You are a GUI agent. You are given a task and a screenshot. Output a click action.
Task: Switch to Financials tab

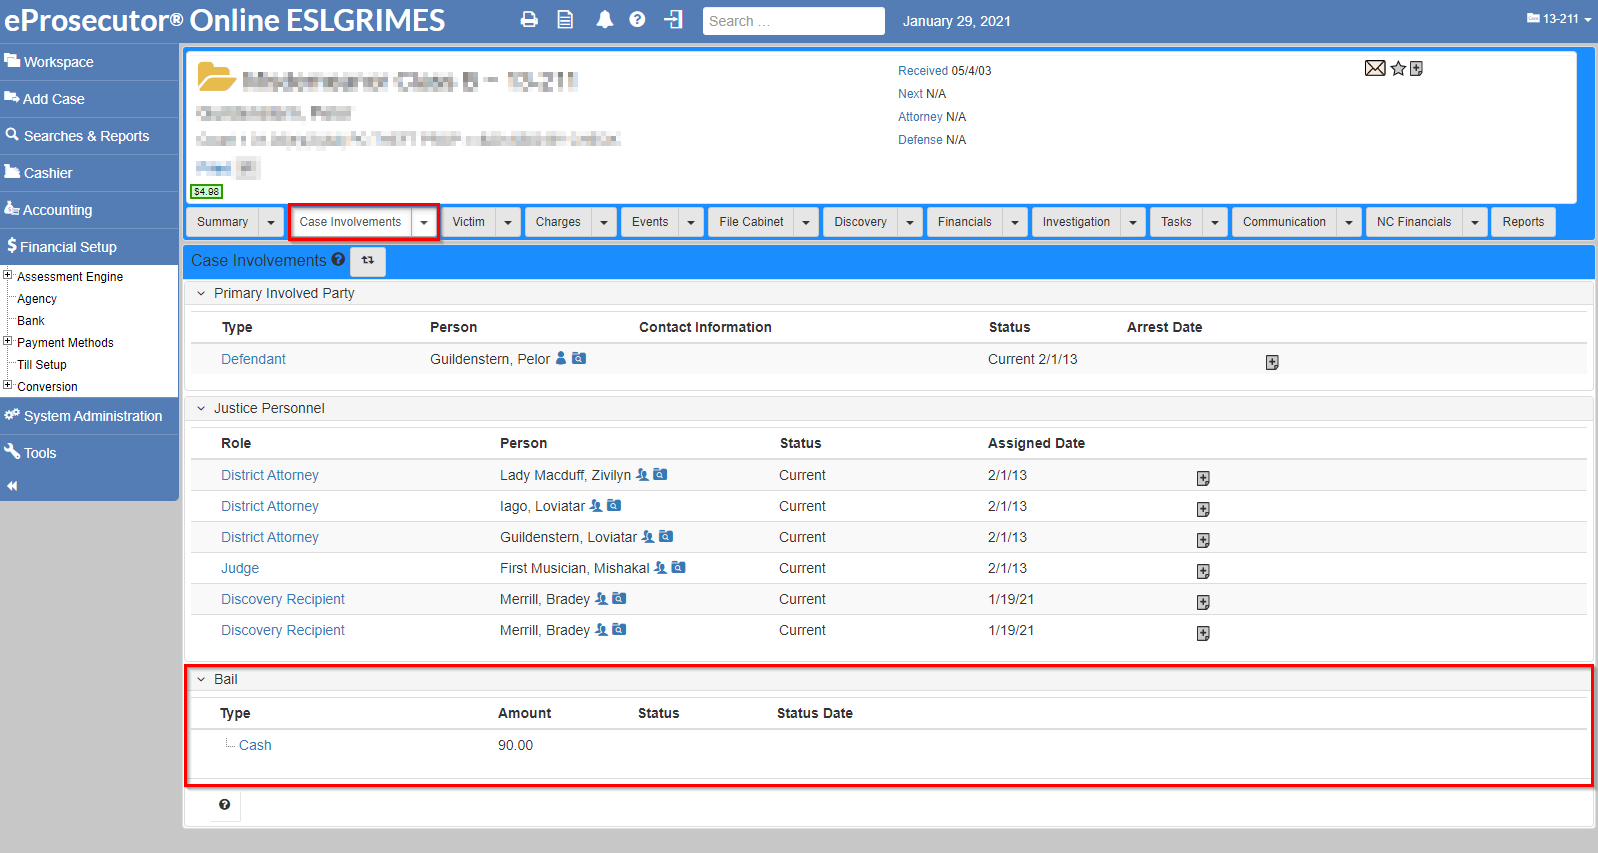click(x=965, y=222)
